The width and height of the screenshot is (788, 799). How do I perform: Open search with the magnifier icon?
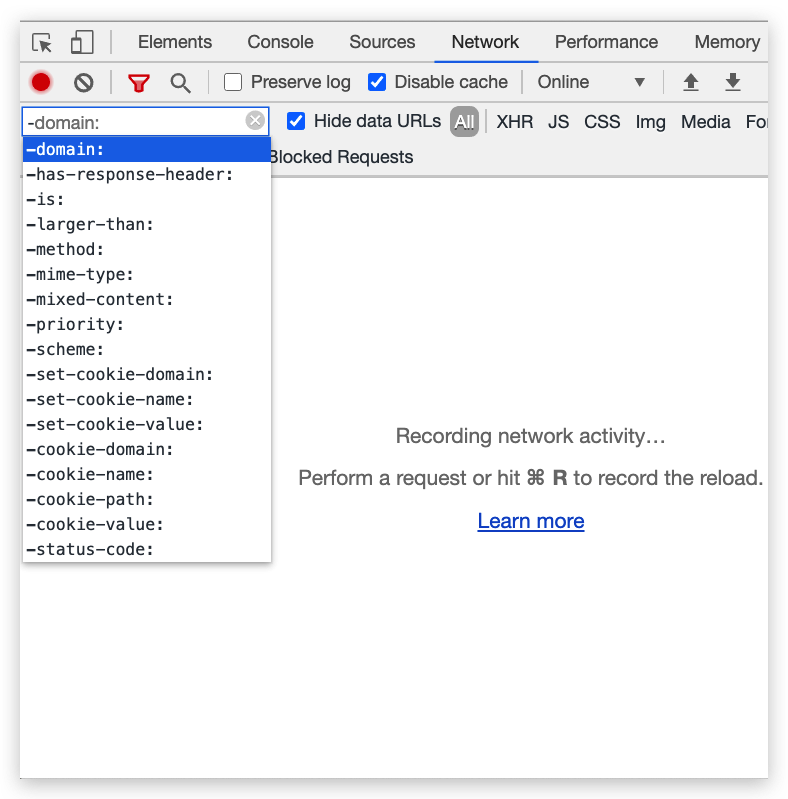180,83
